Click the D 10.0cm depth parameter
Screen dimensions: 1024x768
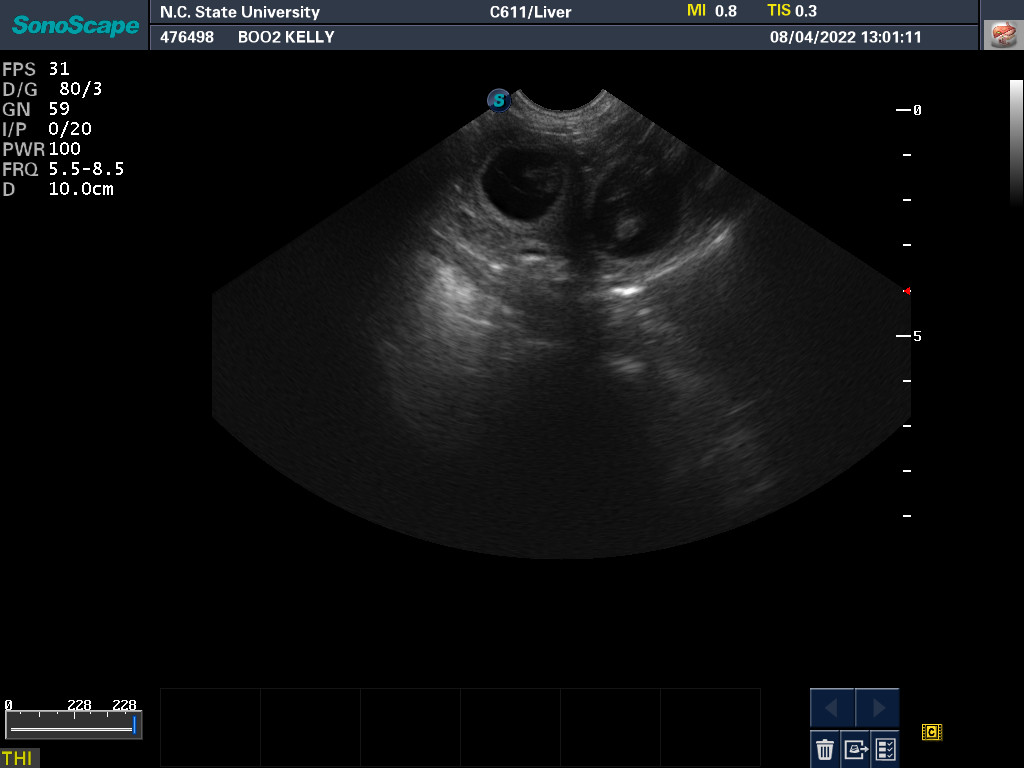pyautogui.click(x=58, y=189)
